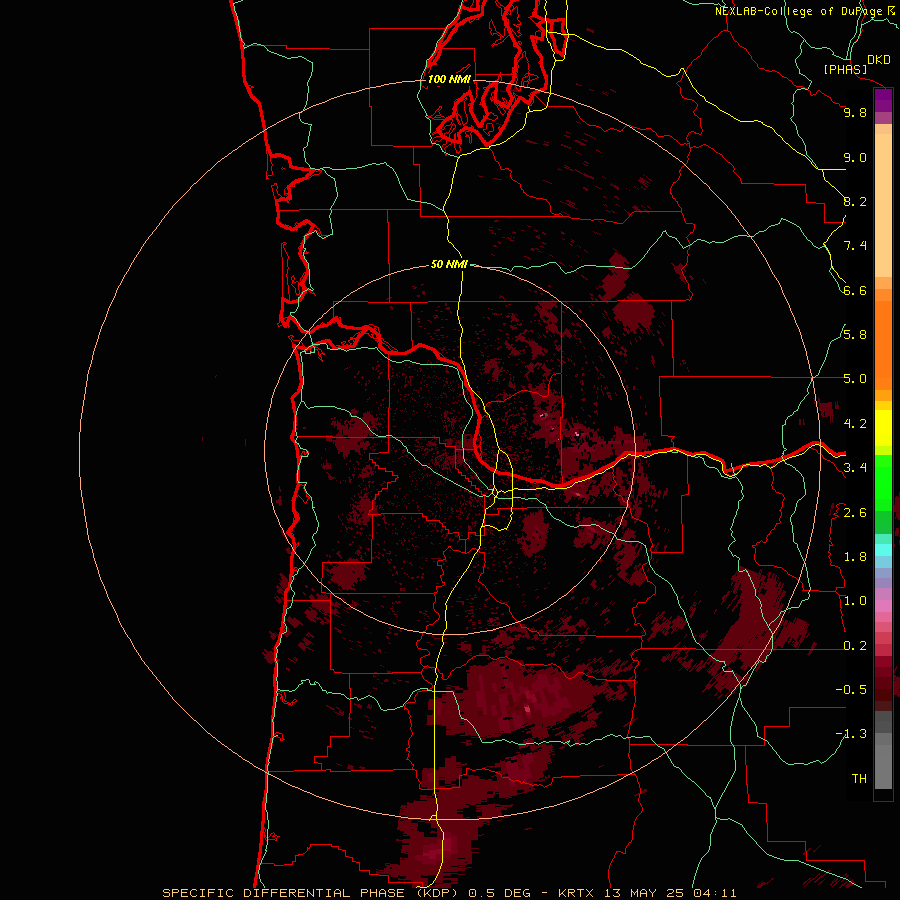
Task: Click the 9.8 value on the legend
Action: (855, 112)
